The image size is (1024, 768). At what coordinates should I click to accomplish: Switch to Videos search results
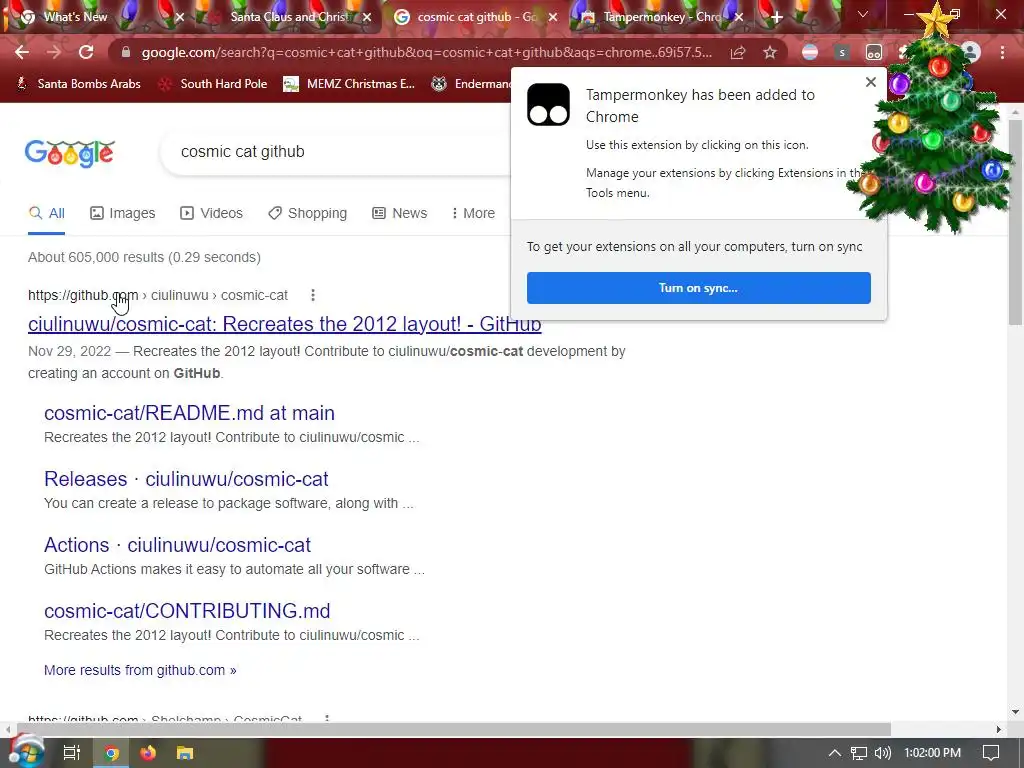212,213
